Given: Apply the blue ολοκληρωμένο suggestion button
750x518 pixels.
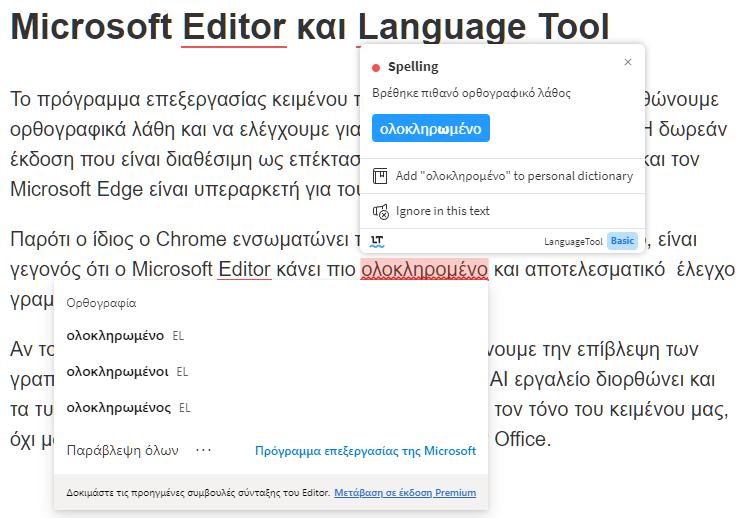Looking at the screenshot, I should pyautogui.click(x=430, y=128).
